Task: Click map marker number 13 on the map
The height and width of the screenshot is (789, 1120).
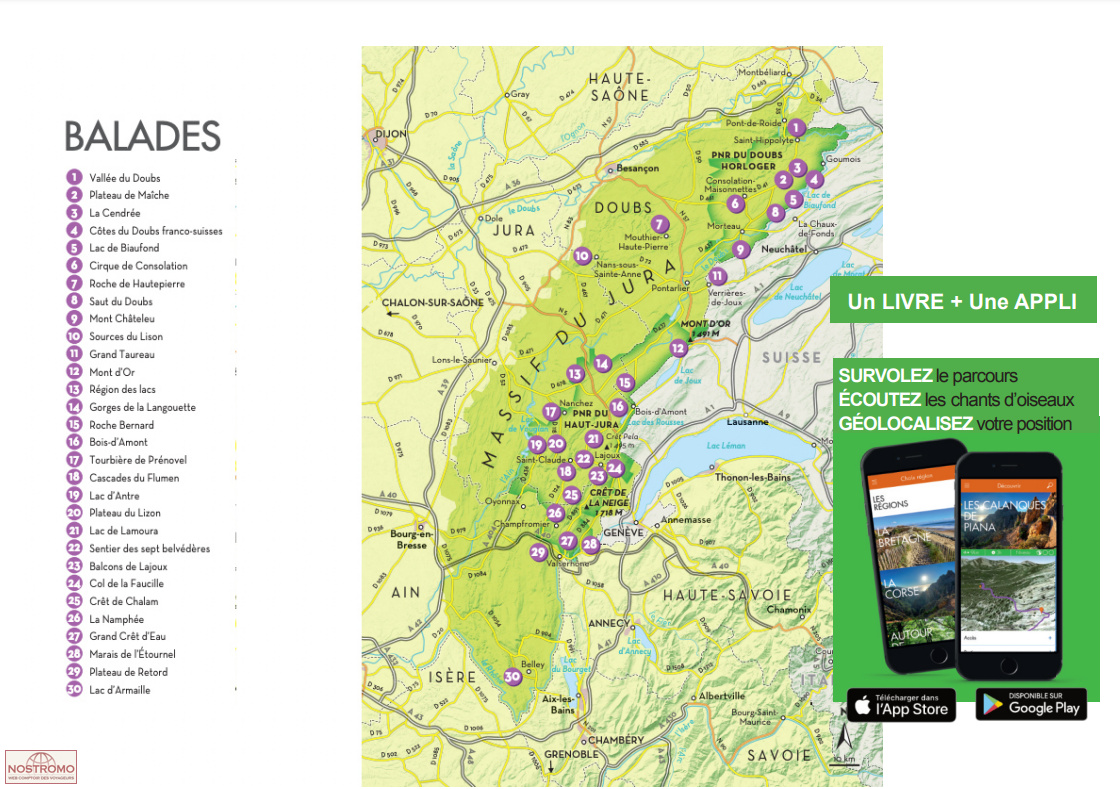Action: click(575, 373)
